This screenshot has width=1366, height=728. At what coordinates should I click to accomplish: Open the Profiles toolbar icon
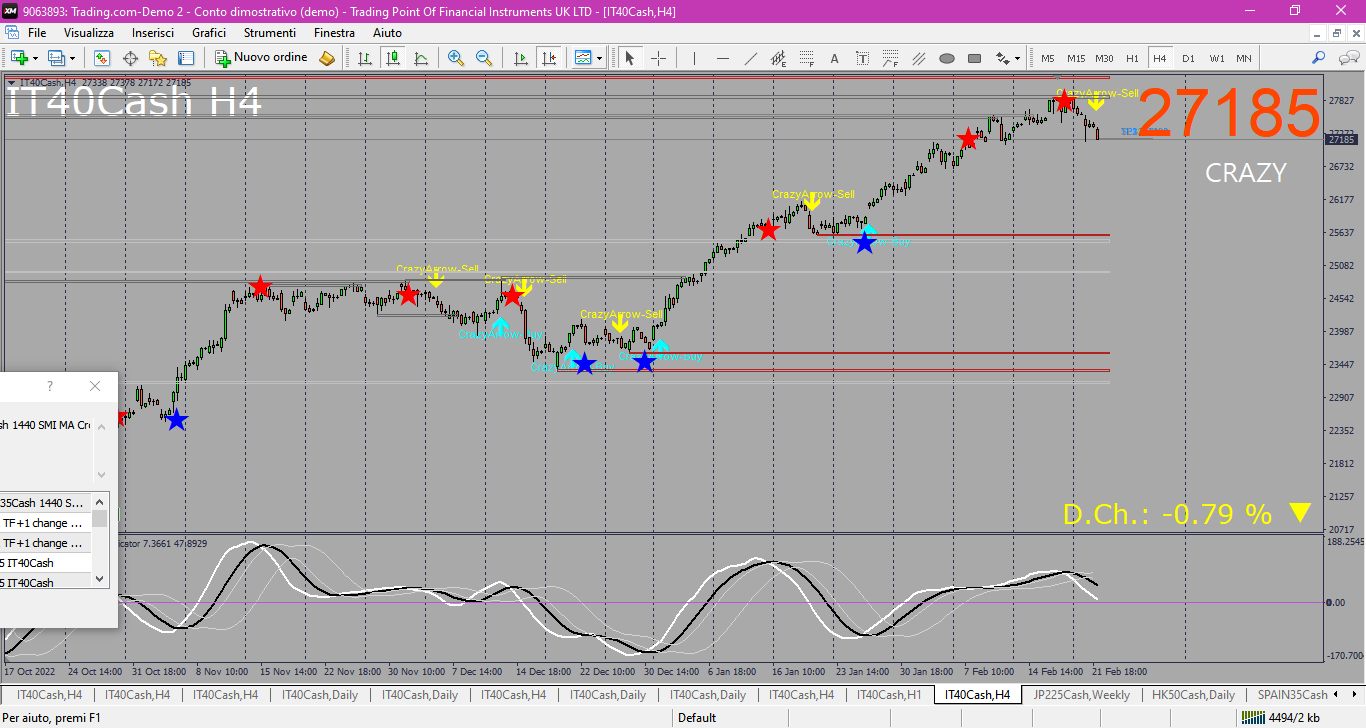[x=56, y=58]
